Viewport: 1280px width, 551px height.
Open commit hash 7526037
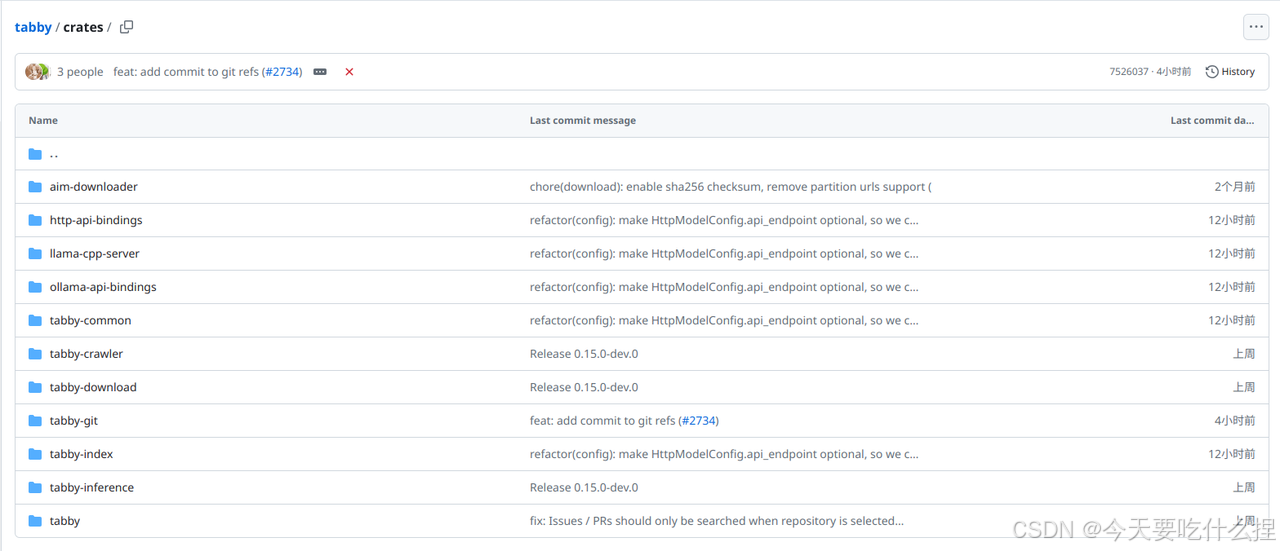1129,72
